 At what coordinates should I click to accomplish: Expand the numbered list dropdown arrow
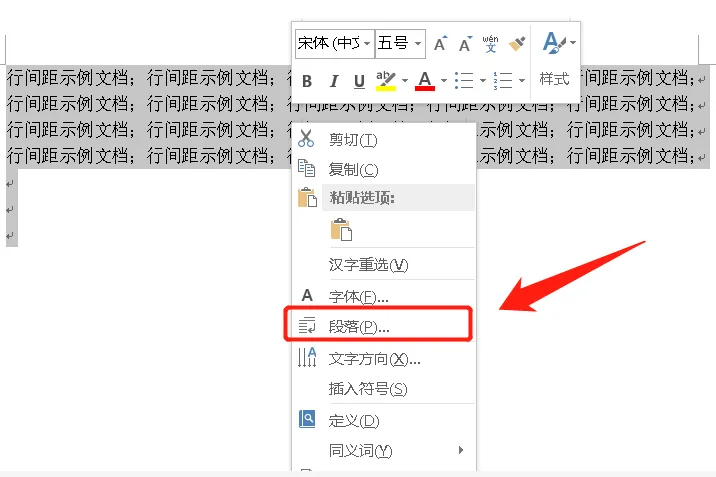[521, 80]
